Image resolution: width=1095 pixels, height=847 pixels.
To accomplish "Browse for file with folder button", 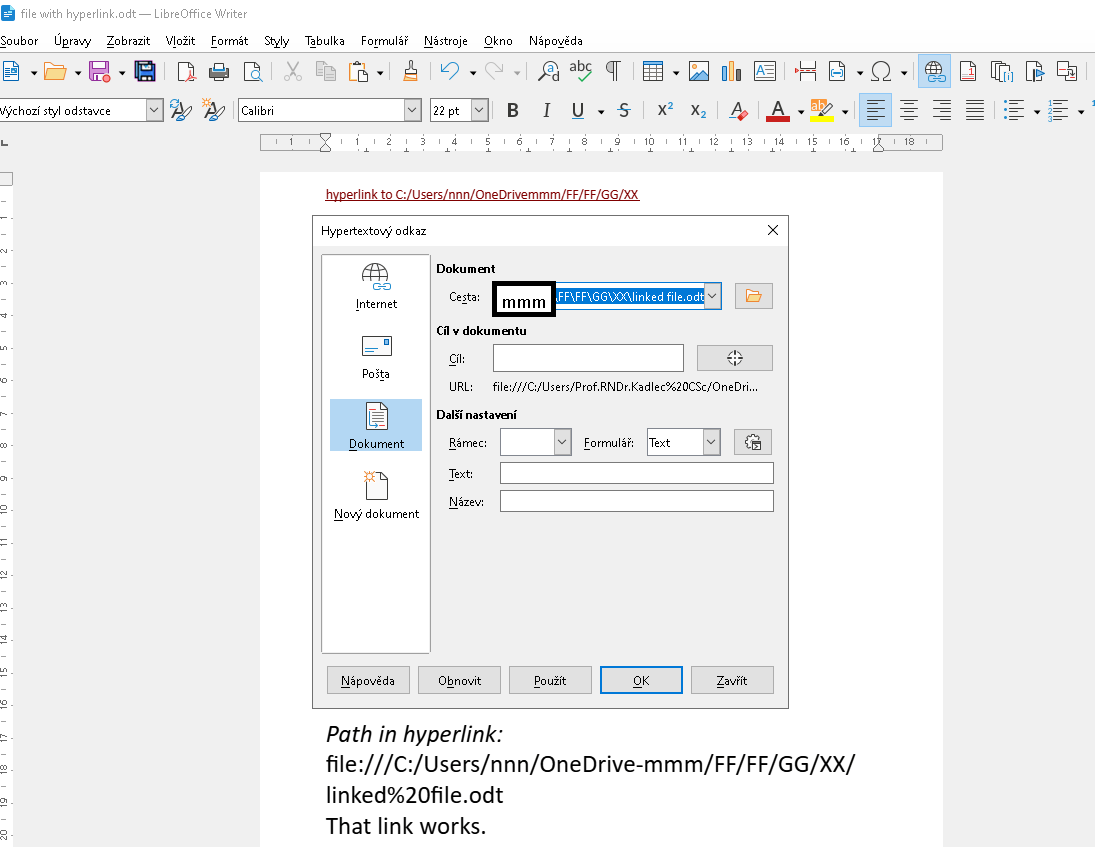I will tap(754, 296).
